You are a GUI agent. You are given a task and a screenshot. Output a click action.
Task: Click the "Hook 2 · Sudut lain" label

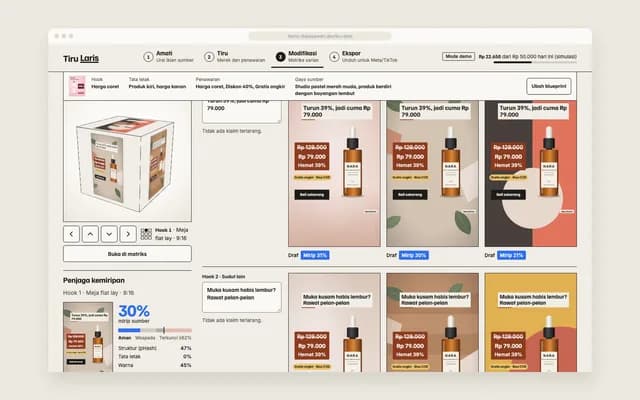[224, 276]
